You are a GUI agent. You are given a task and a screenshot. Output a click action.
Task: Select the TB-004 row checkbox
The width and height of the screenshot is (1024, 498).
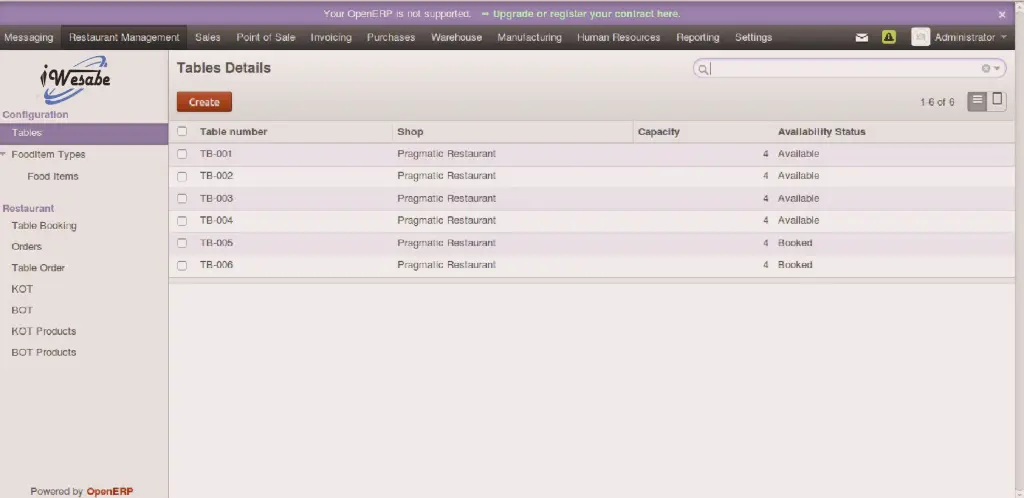(182, 221)
